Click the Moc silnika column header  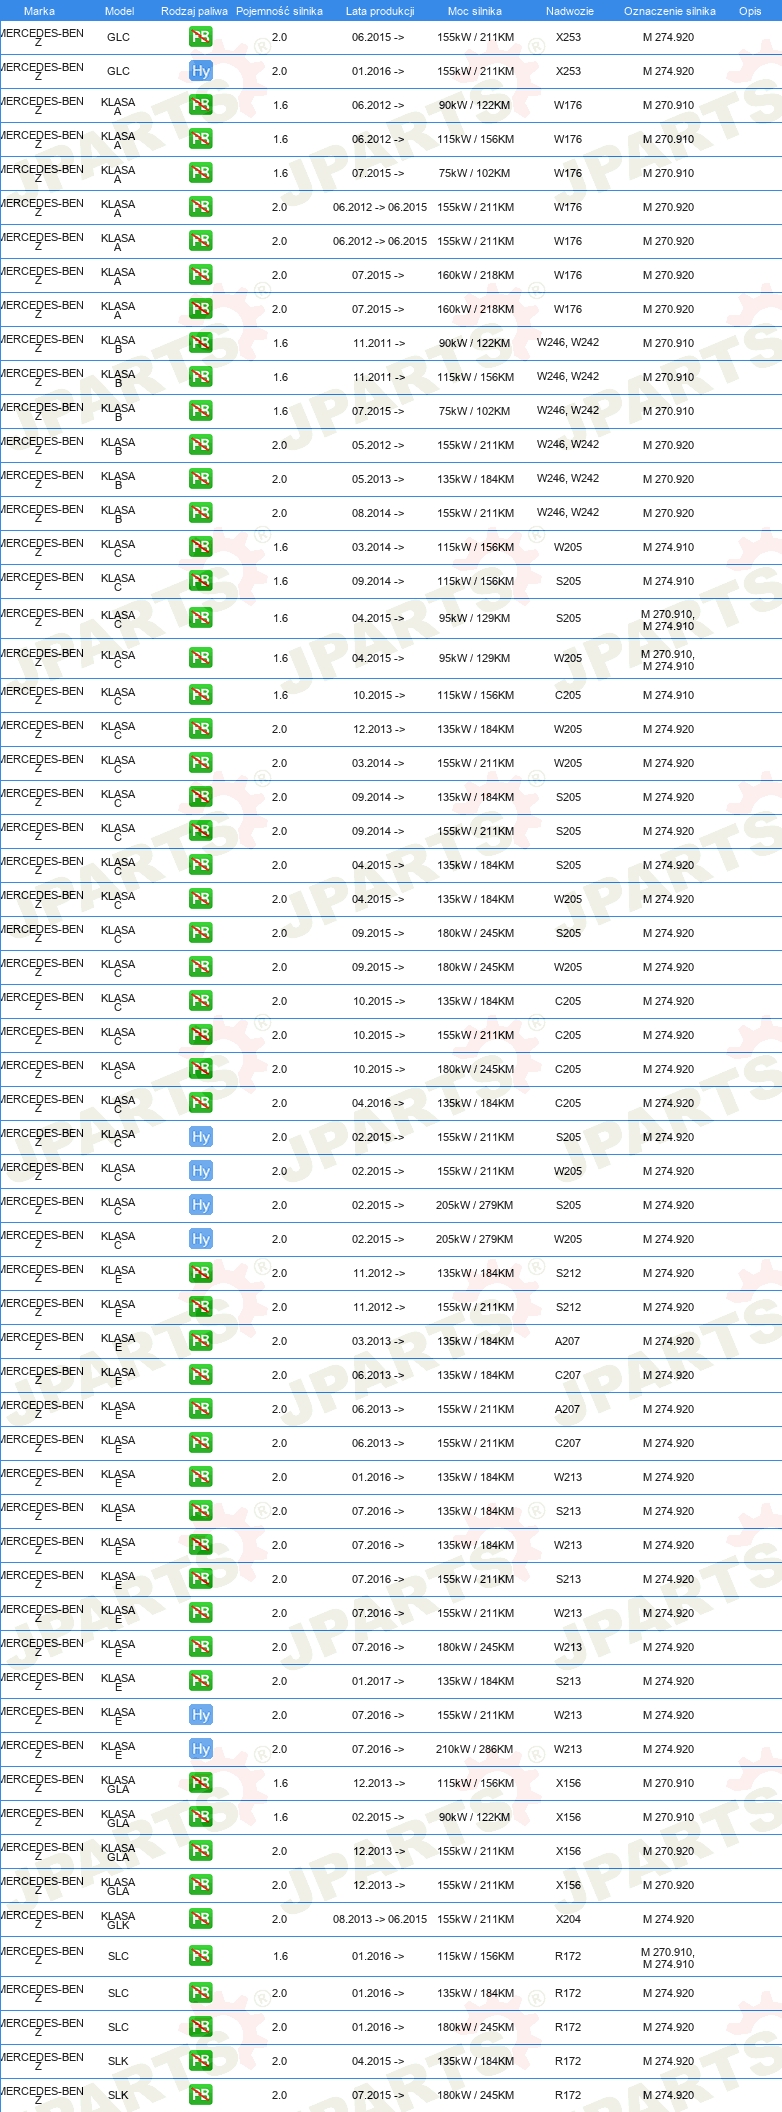[x=475, y=11]
